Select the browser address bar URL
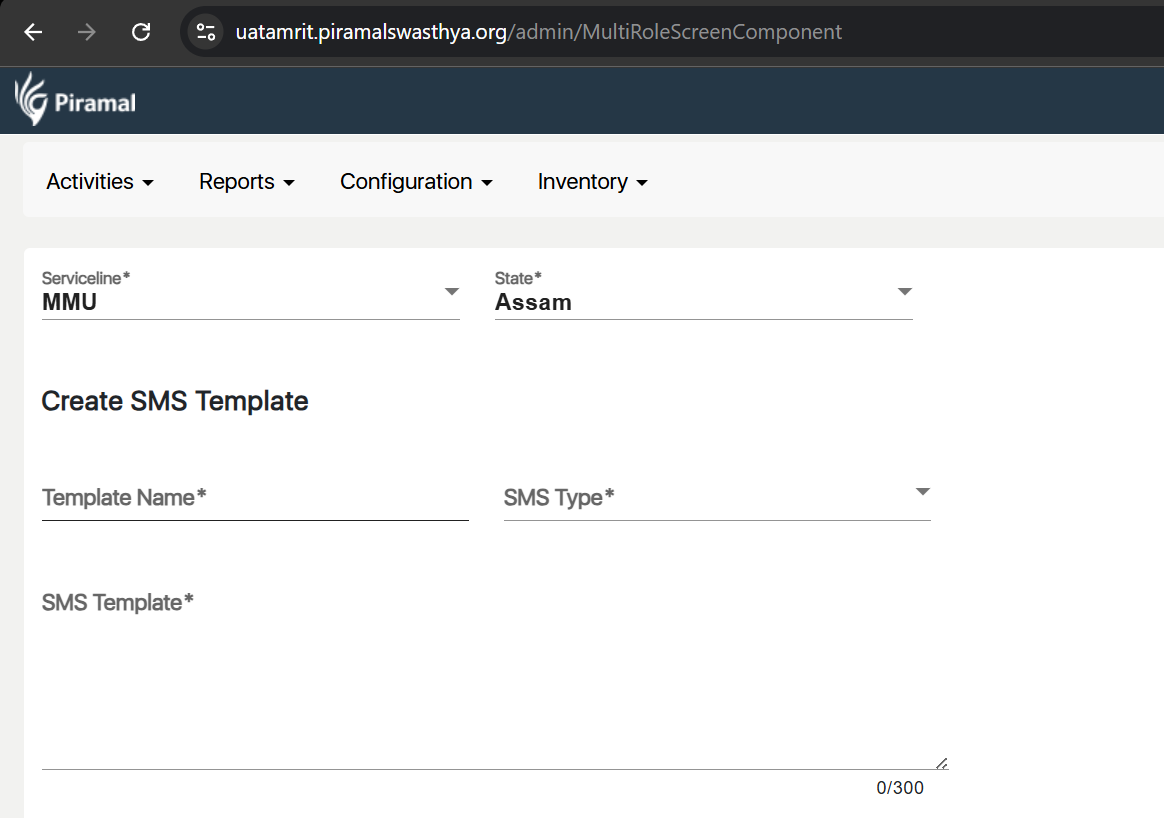This screenshot has width=1164, height=818. [x=538, y=32]
